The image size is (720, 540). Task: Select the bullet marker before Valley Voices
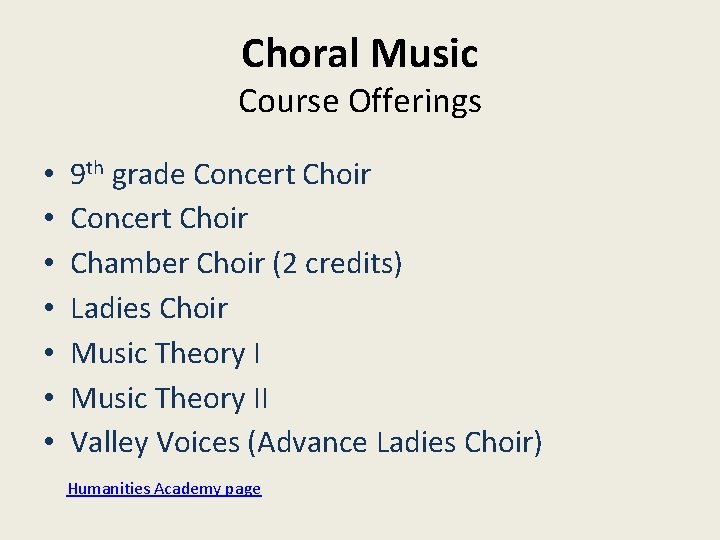click(x=48, y=444)
